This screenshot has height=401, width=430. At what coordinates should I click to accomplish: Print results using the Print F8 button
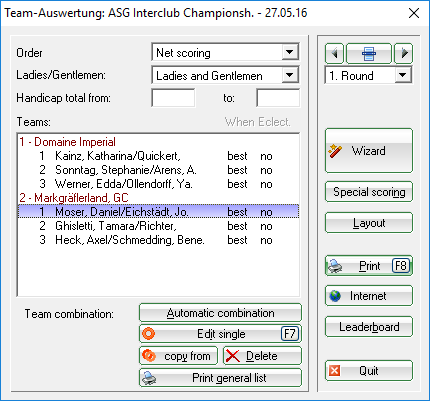click(x=369, y=266)
